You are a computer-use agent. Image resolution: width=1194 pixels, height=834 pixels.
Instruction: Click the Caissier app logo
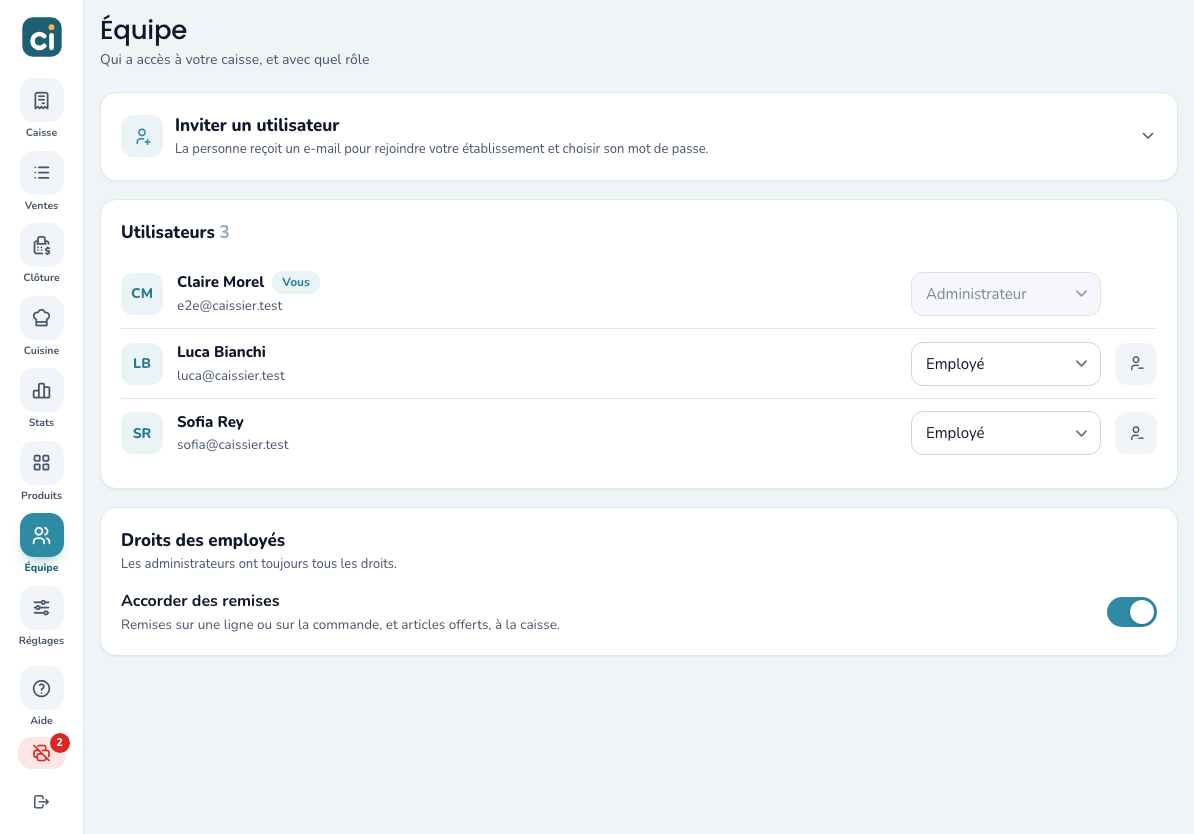[x=42, y=37]
